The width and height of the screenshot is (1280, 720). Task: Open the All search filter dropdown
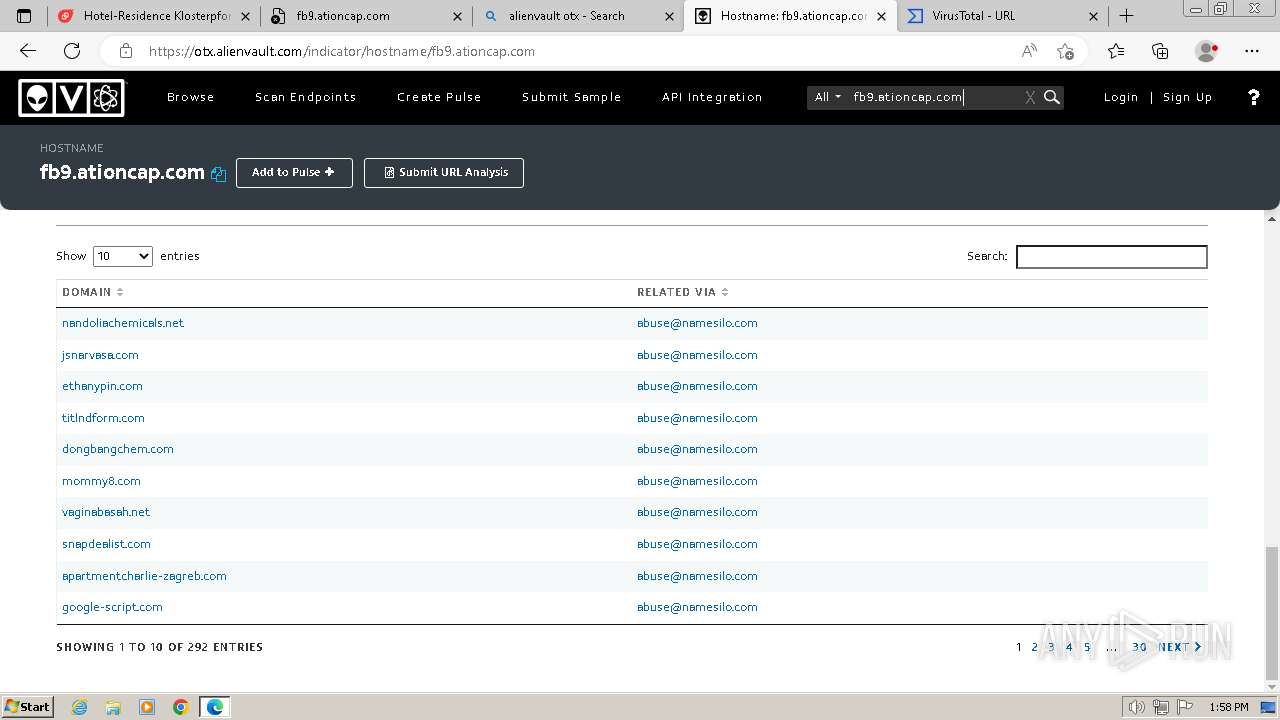point(827,97)
